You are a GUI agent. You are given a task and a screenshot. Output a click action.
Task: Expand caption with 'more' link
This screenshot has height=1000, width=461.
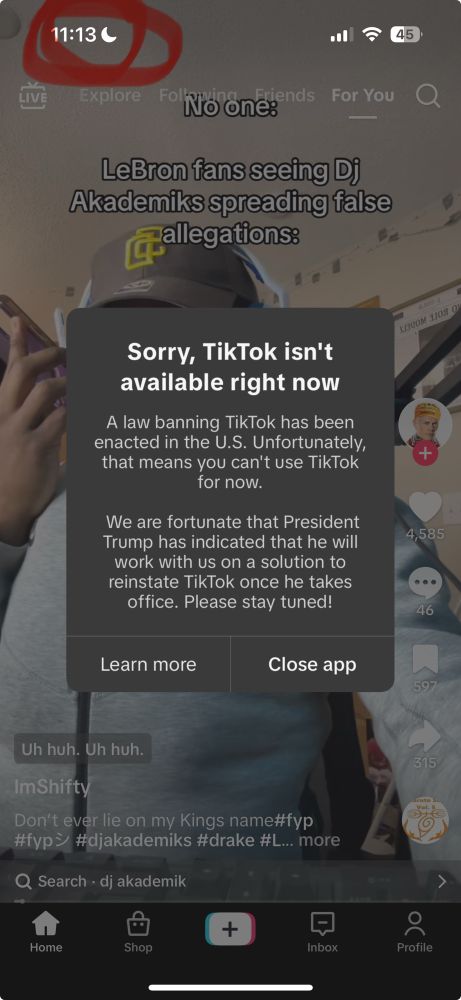319,840
